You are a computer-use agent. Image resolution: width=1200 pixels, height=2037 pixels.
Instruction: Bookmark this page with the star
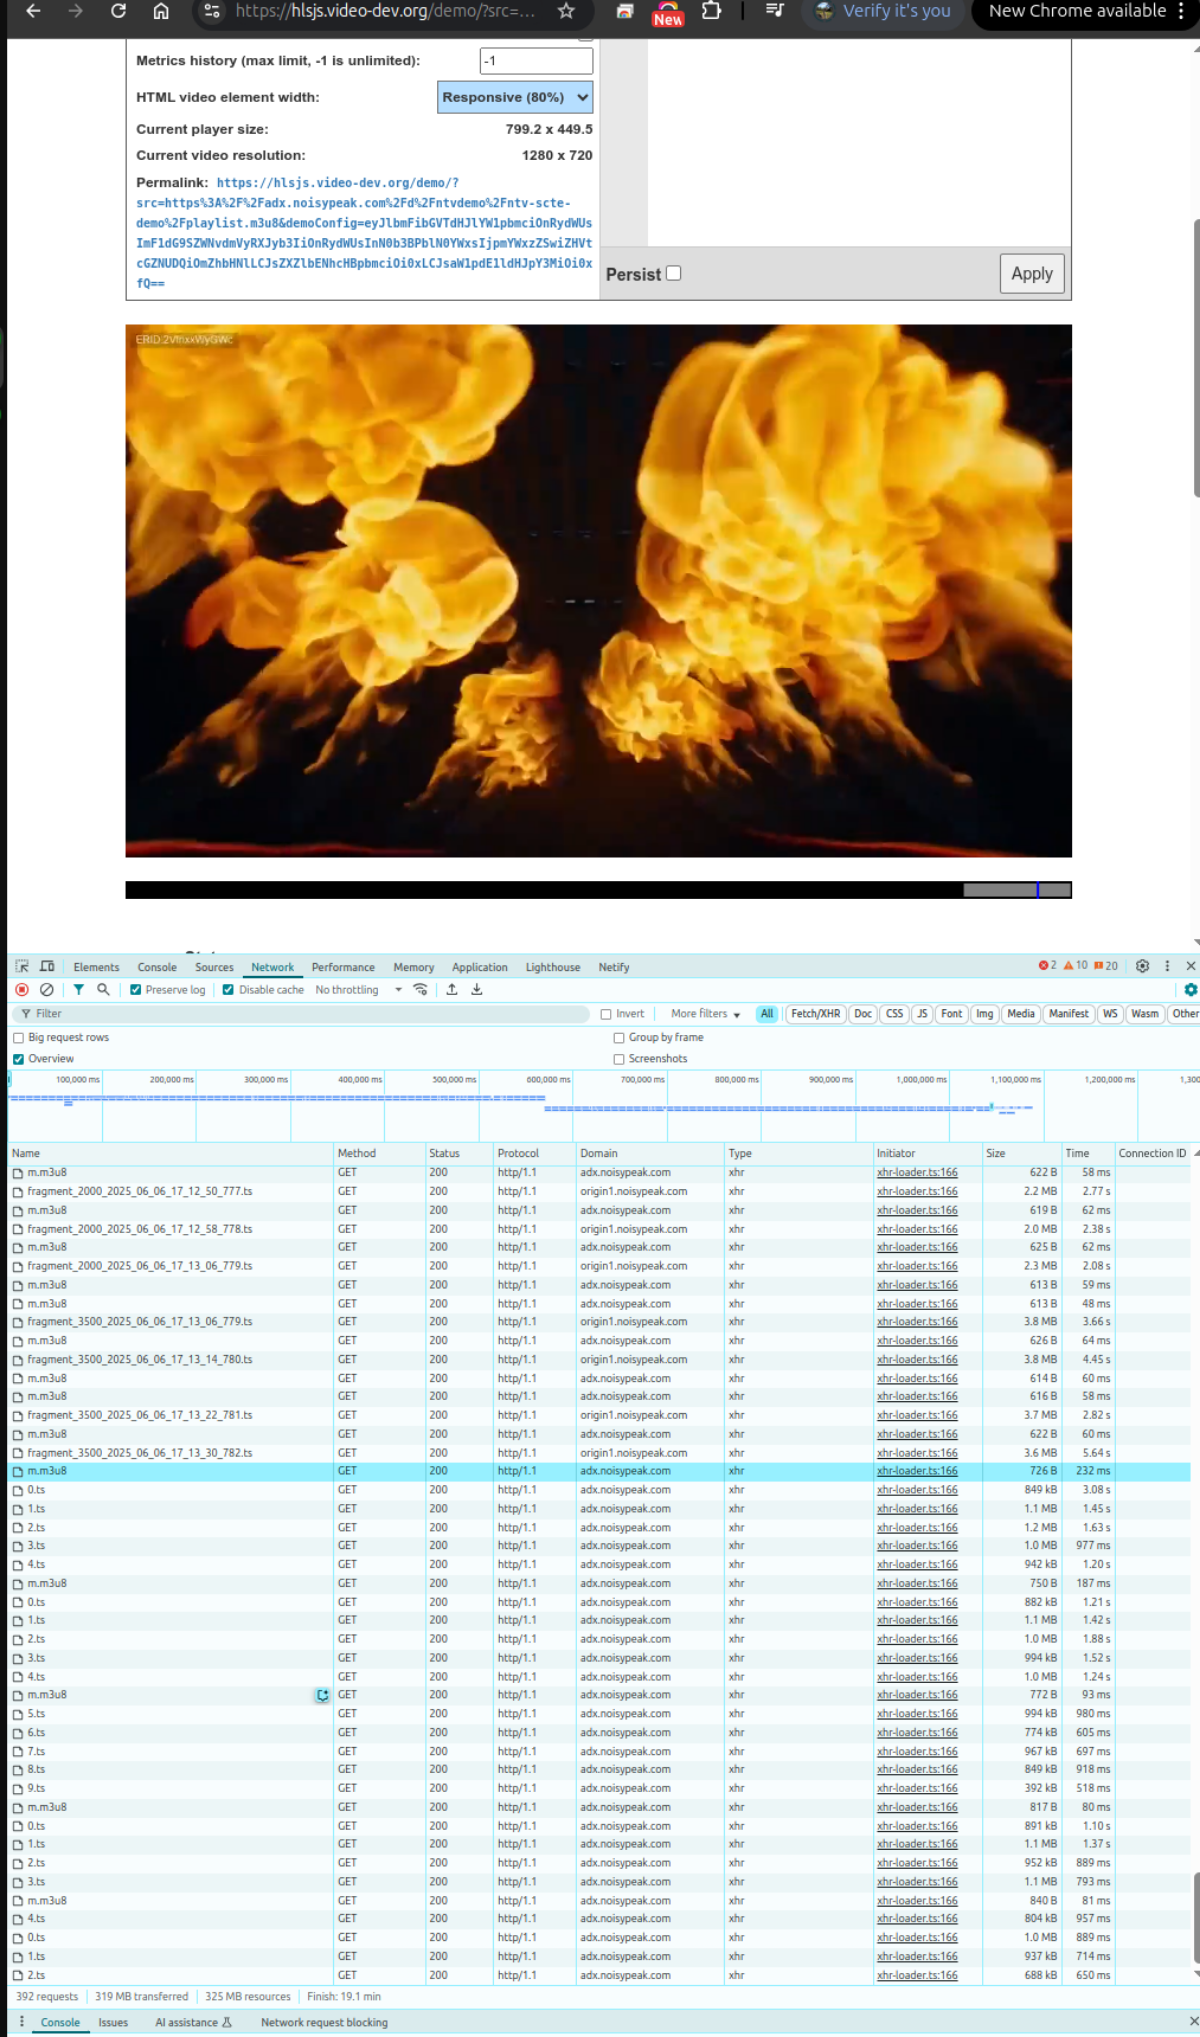point(566,11)
